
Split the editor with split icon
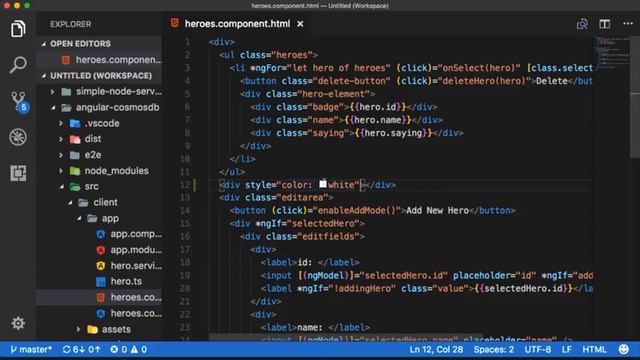tap(605, 24)
